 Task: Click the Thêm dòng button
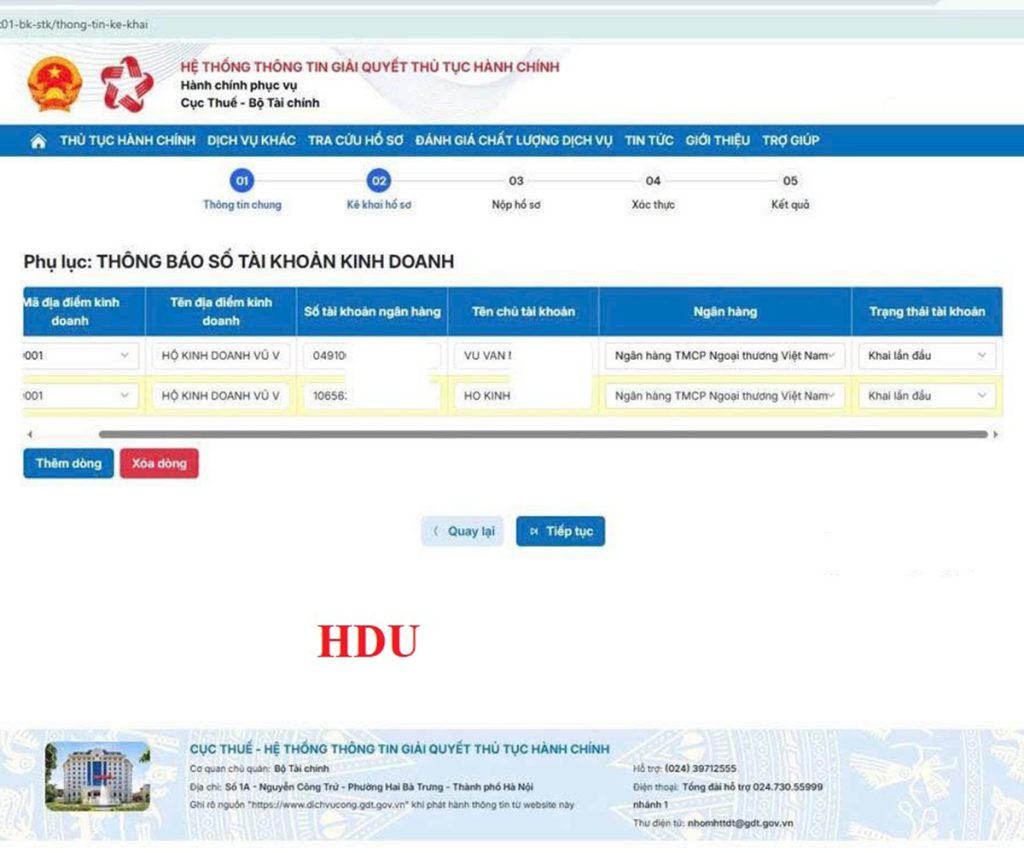pos(69,464)
